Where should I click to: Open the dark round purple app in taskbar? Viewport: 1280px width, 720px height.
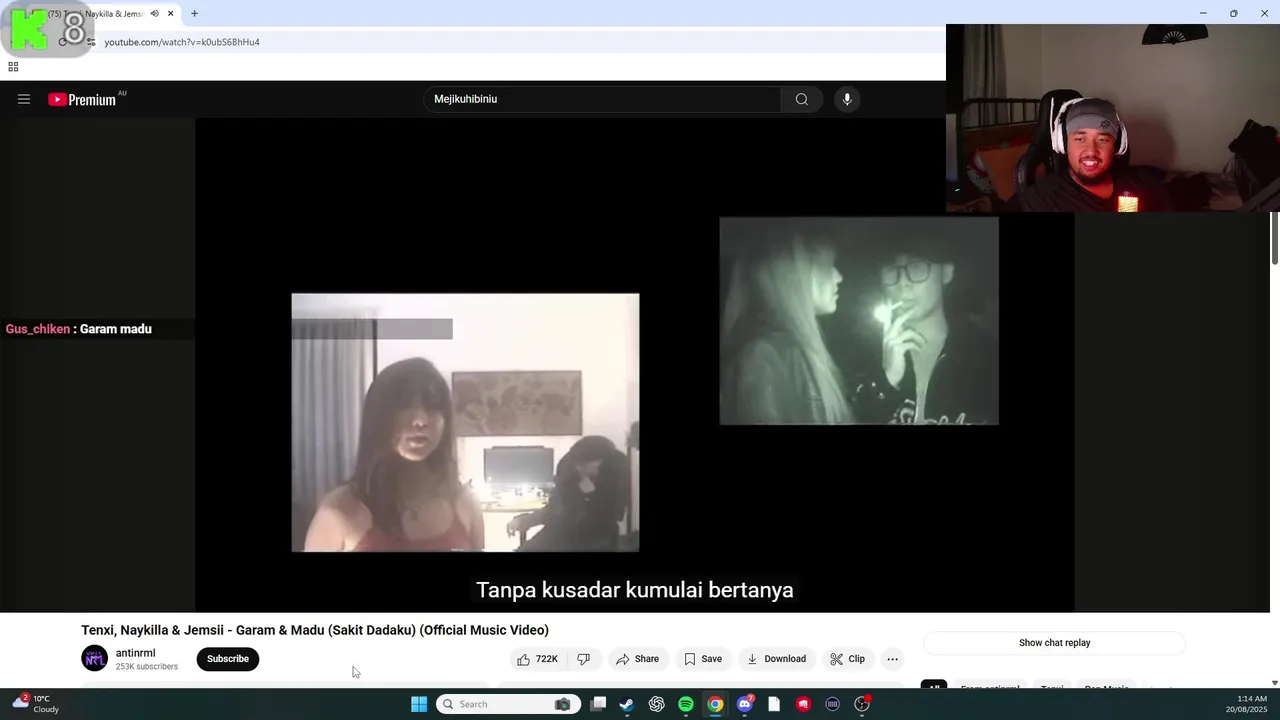(x=832, y=704)
